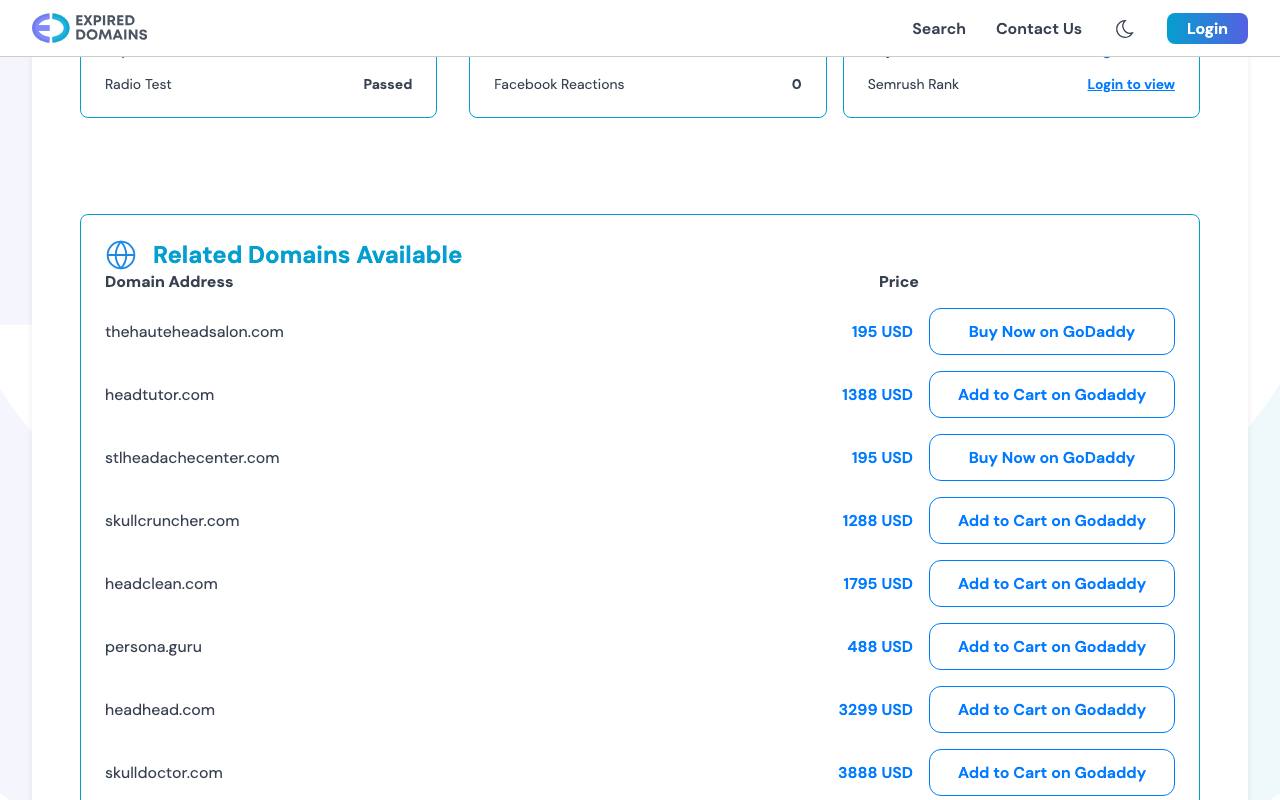1280x800 pixels.
Task: Click the Passed status value
Action: [388, 84]
